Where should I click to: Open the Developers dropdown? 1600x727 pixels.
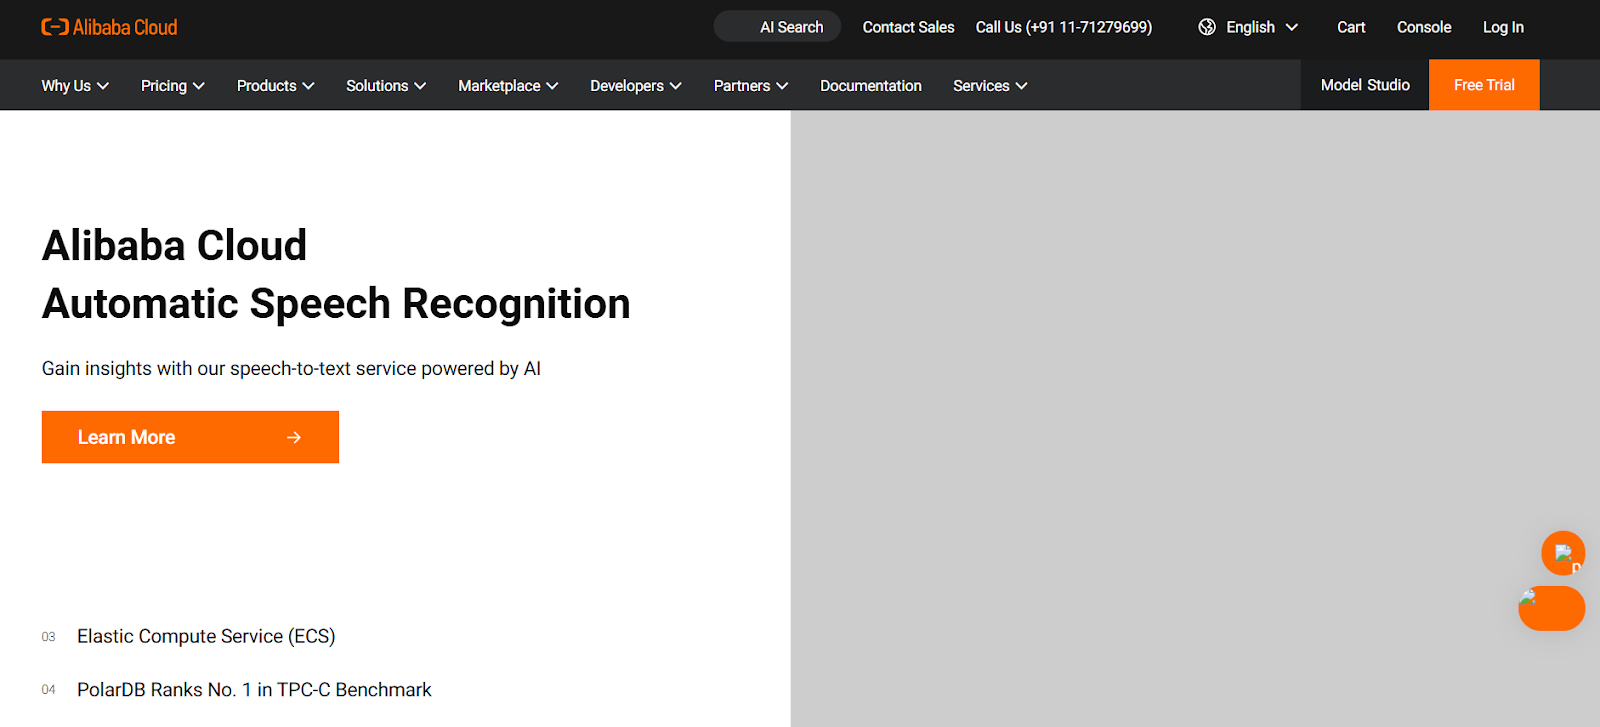pyautogui.click(x=636, y=86)
